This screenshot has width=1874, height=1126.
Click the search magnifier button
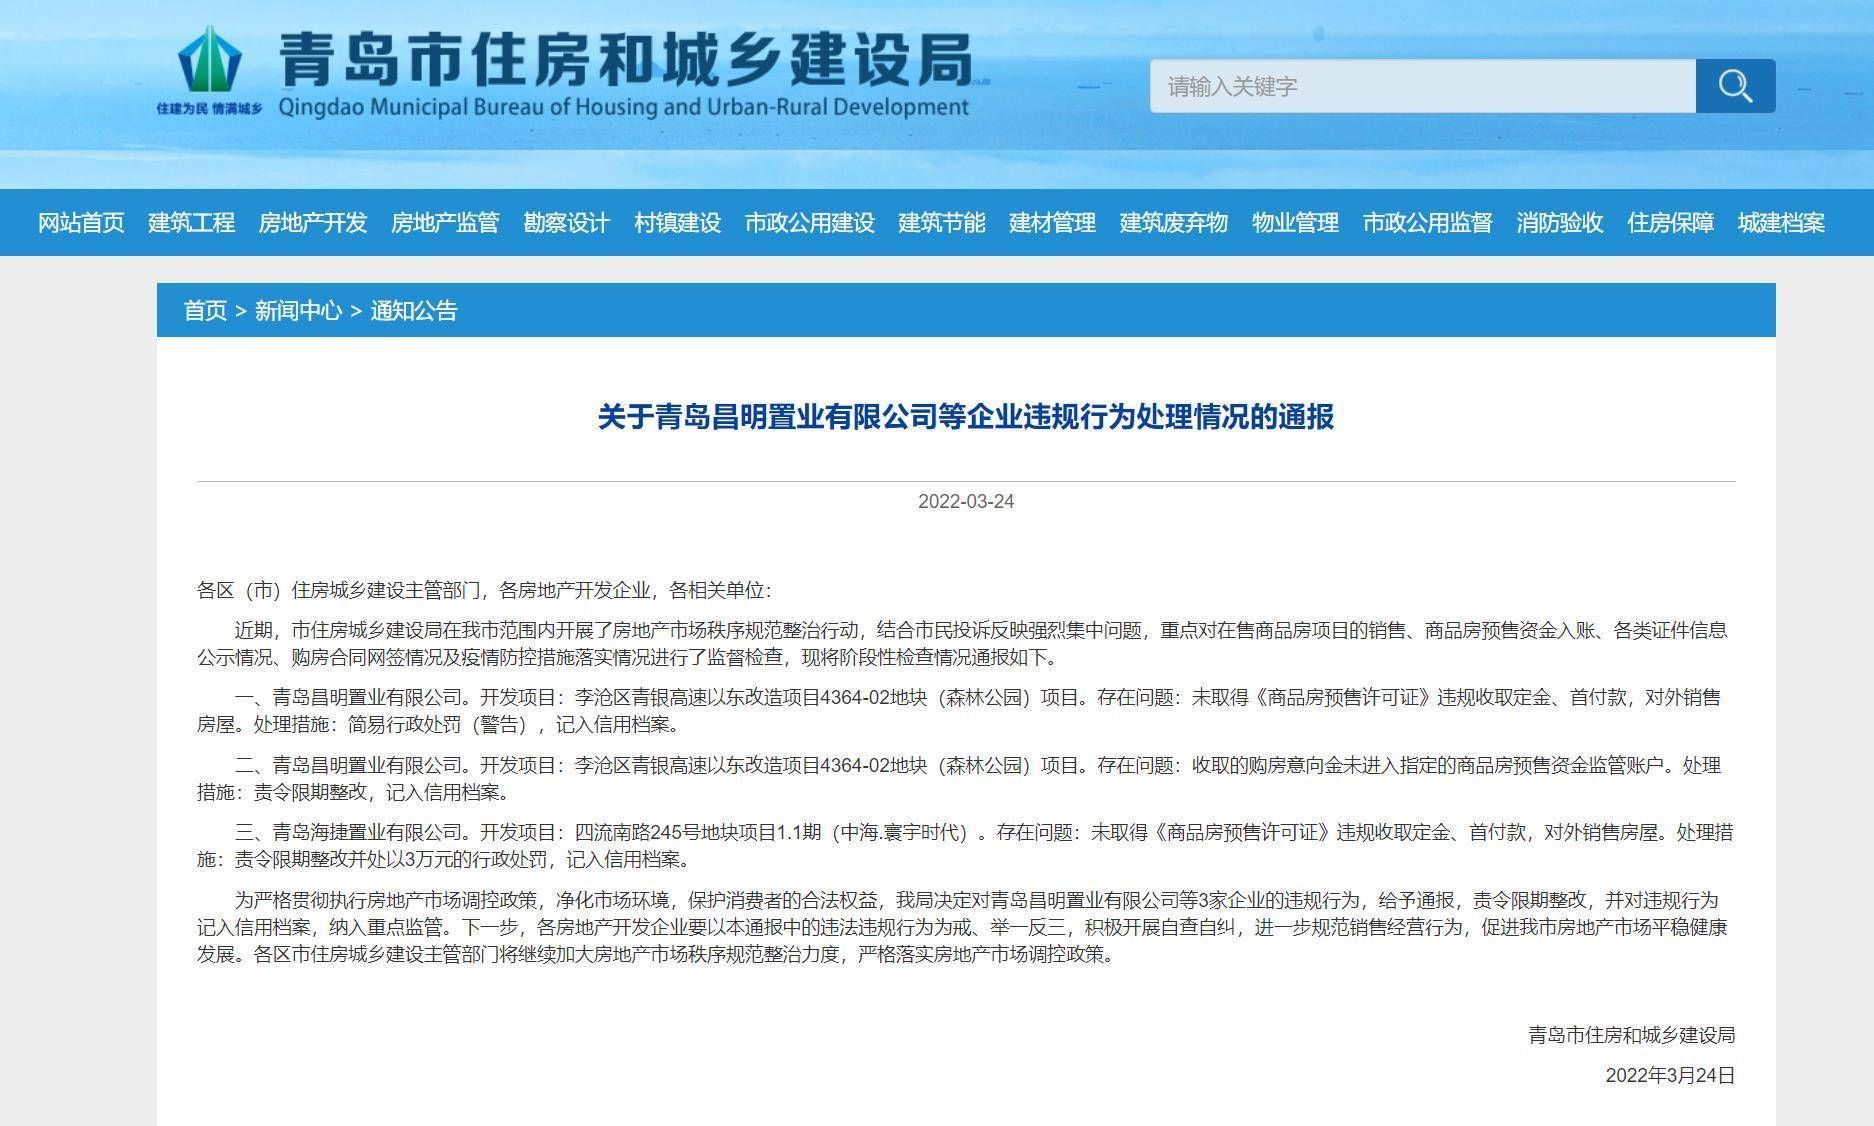[1735, 86]
